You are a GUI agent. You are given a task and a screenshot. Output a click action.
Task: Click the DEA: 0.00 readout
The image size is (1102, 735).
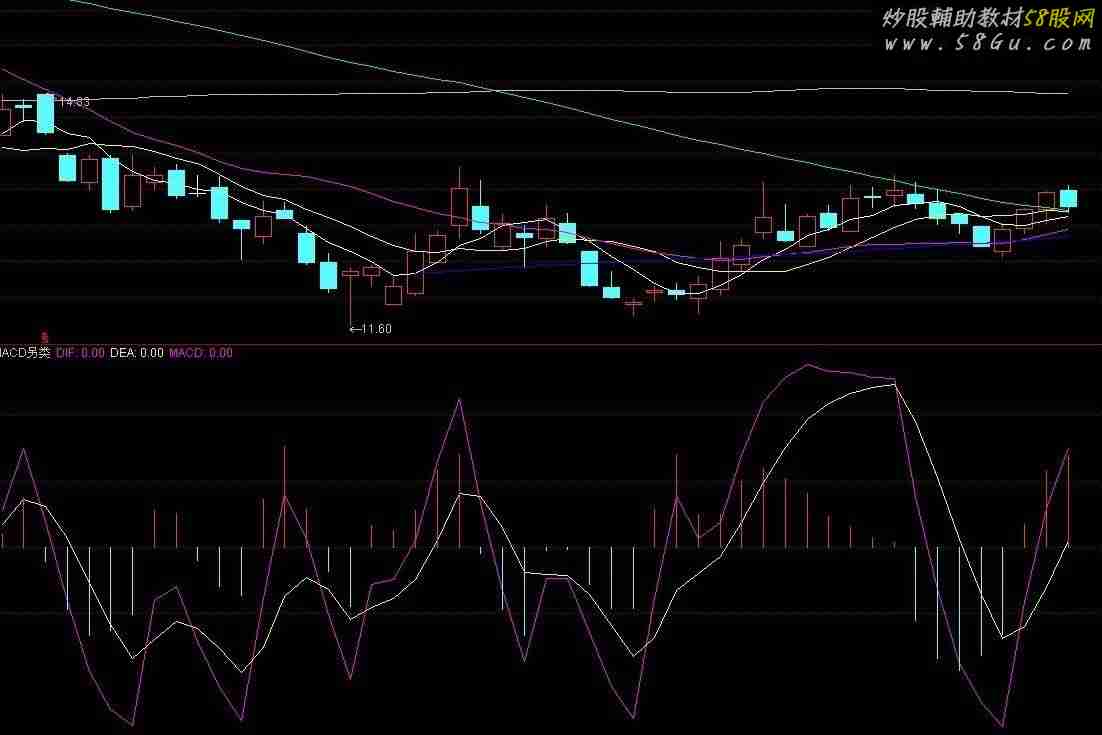pos(136,353)
